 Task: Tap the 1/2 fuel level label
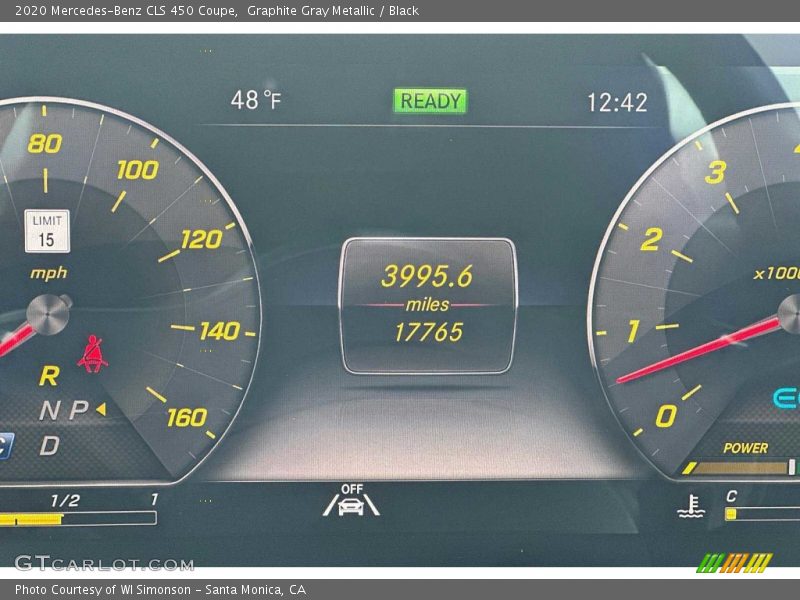65,501
